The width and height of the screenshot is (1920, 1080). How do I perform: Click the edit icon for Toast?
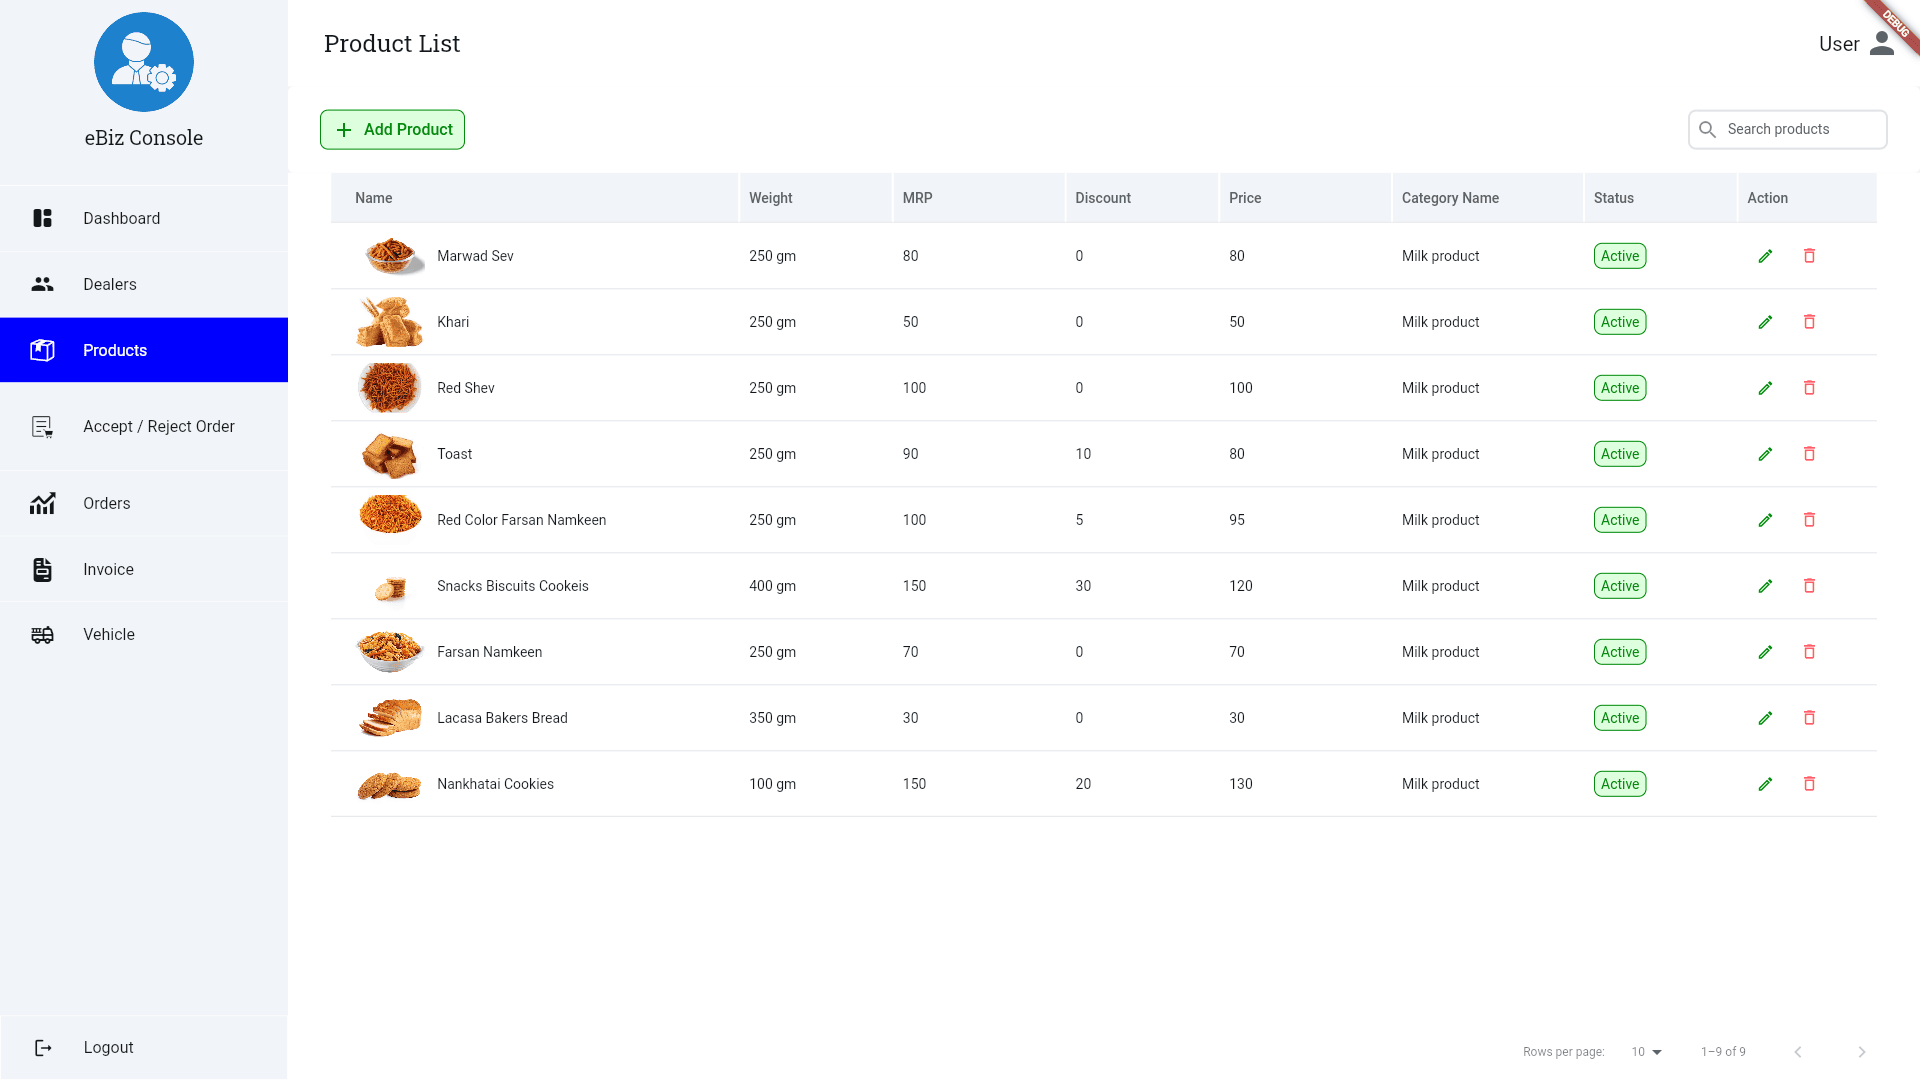coord(1766,454)
